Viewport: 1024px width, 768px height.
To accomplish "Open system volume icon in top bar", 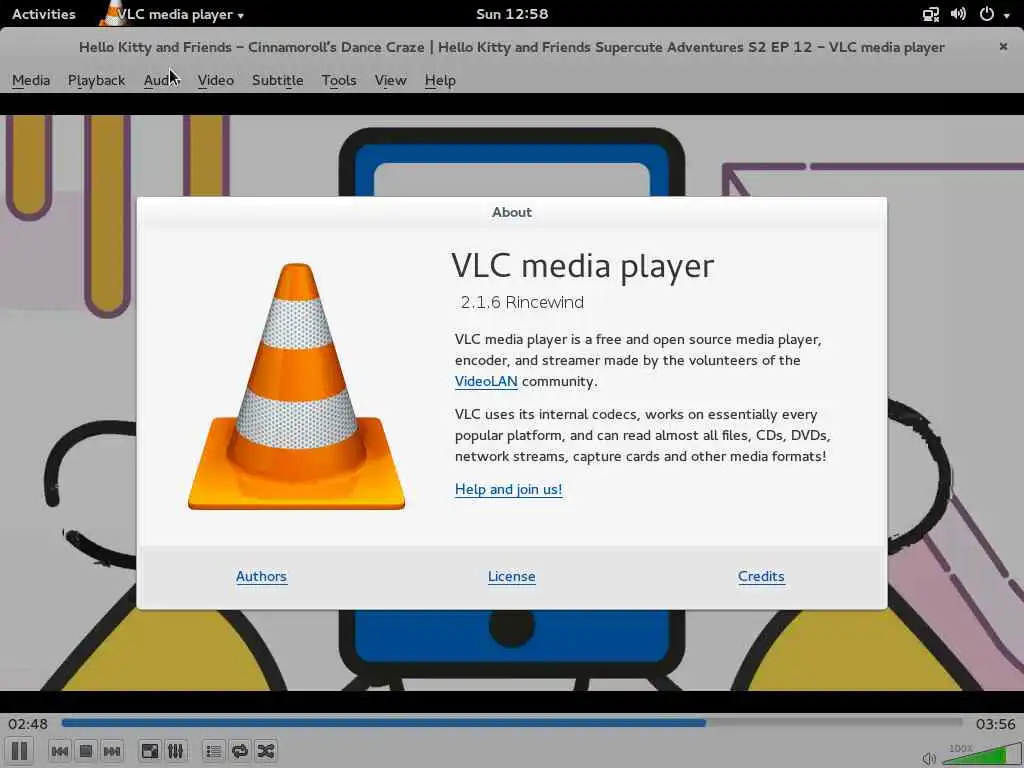I will pos(958,14).
